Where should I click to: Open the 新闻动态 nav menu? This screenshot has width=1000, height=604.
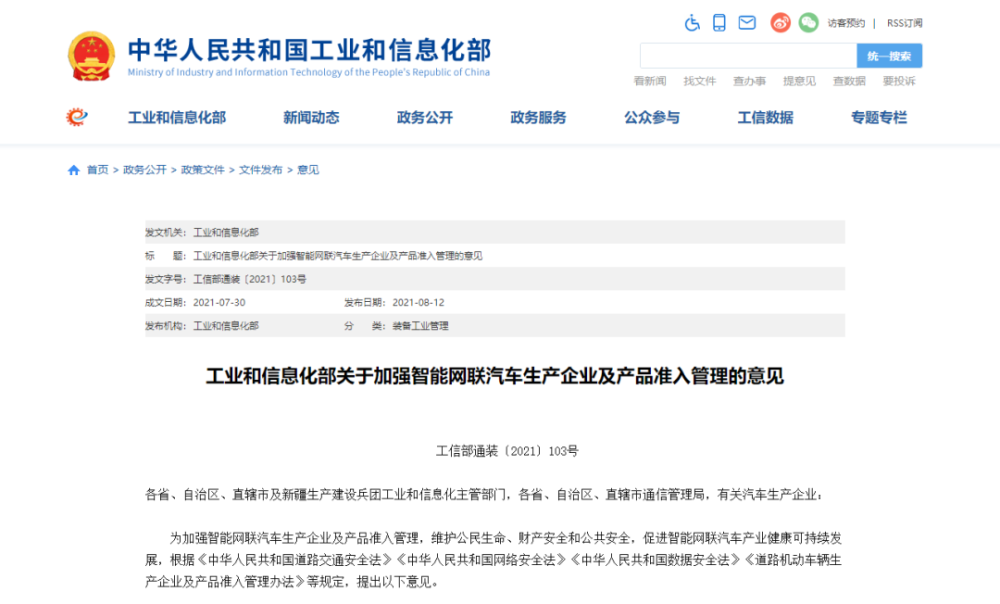click(311, 117)
